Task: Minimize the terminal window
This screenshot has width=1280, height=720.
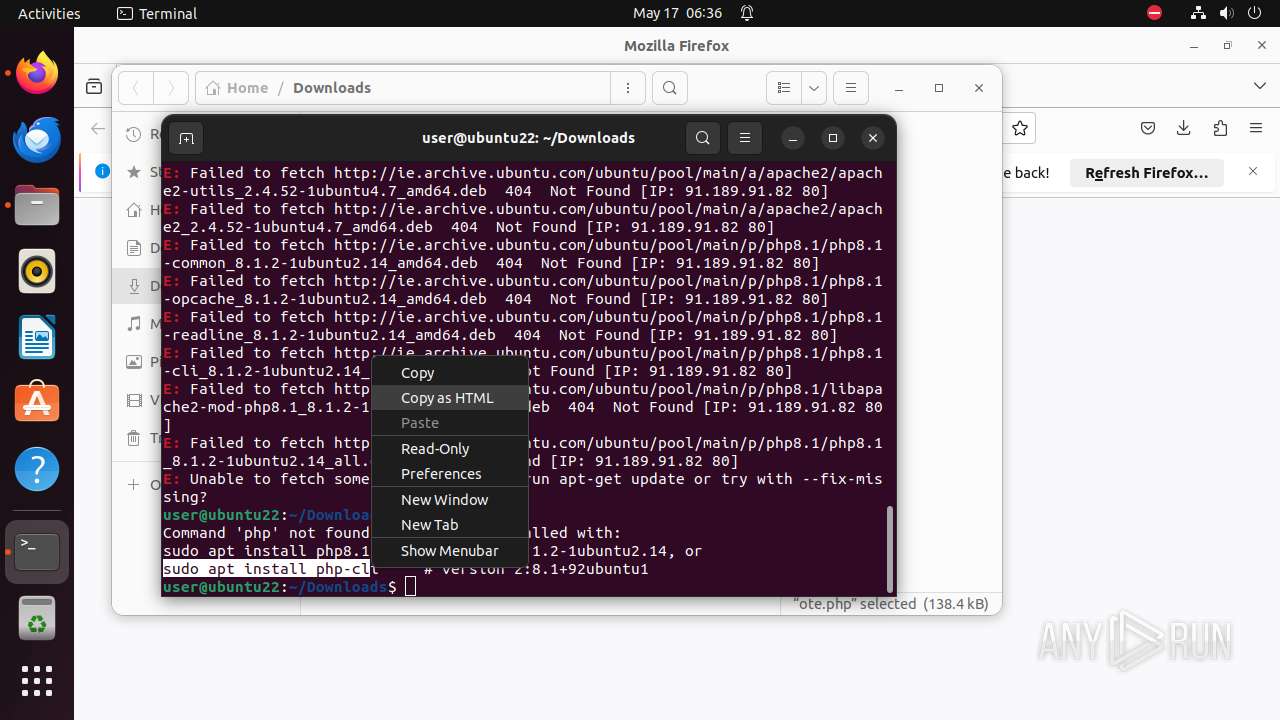Action: pos(792,138)
